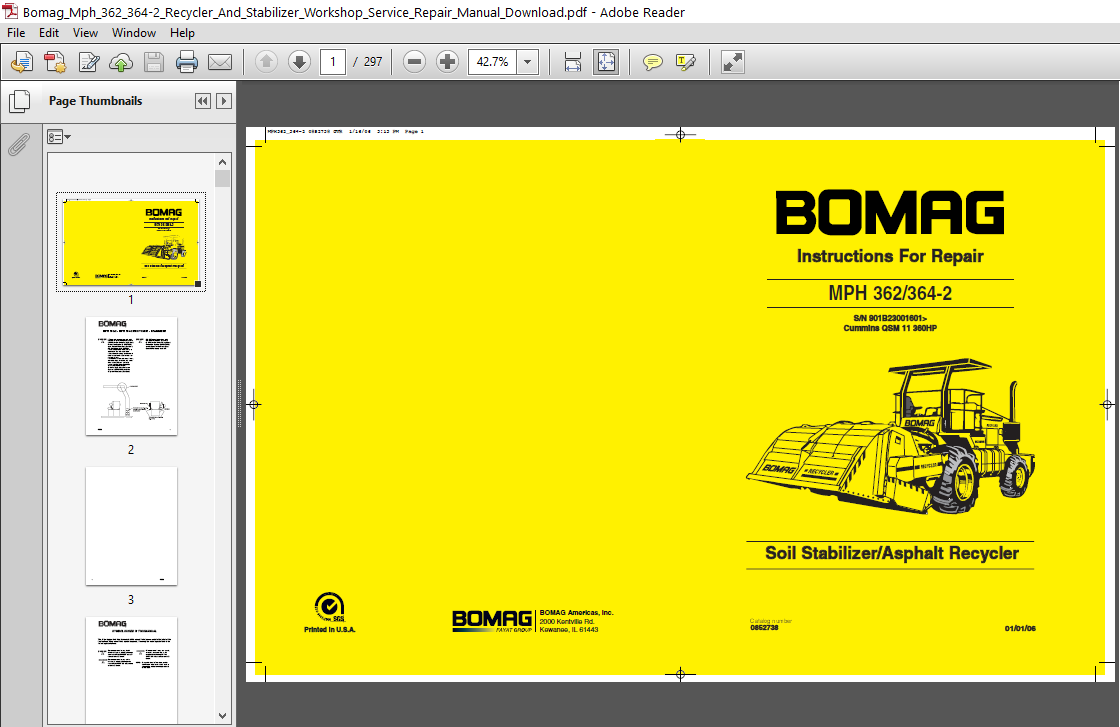
Task: Click the large BOMAG logo on page
Action: coord(890,213)
